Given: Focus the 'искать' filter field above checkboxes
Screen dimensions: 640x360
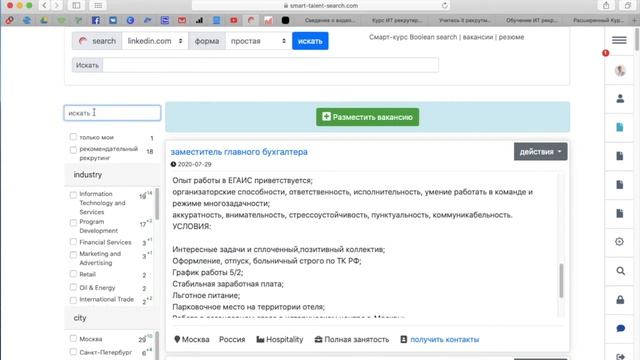Looking at the screenshot, I should (x=112, y=113).
